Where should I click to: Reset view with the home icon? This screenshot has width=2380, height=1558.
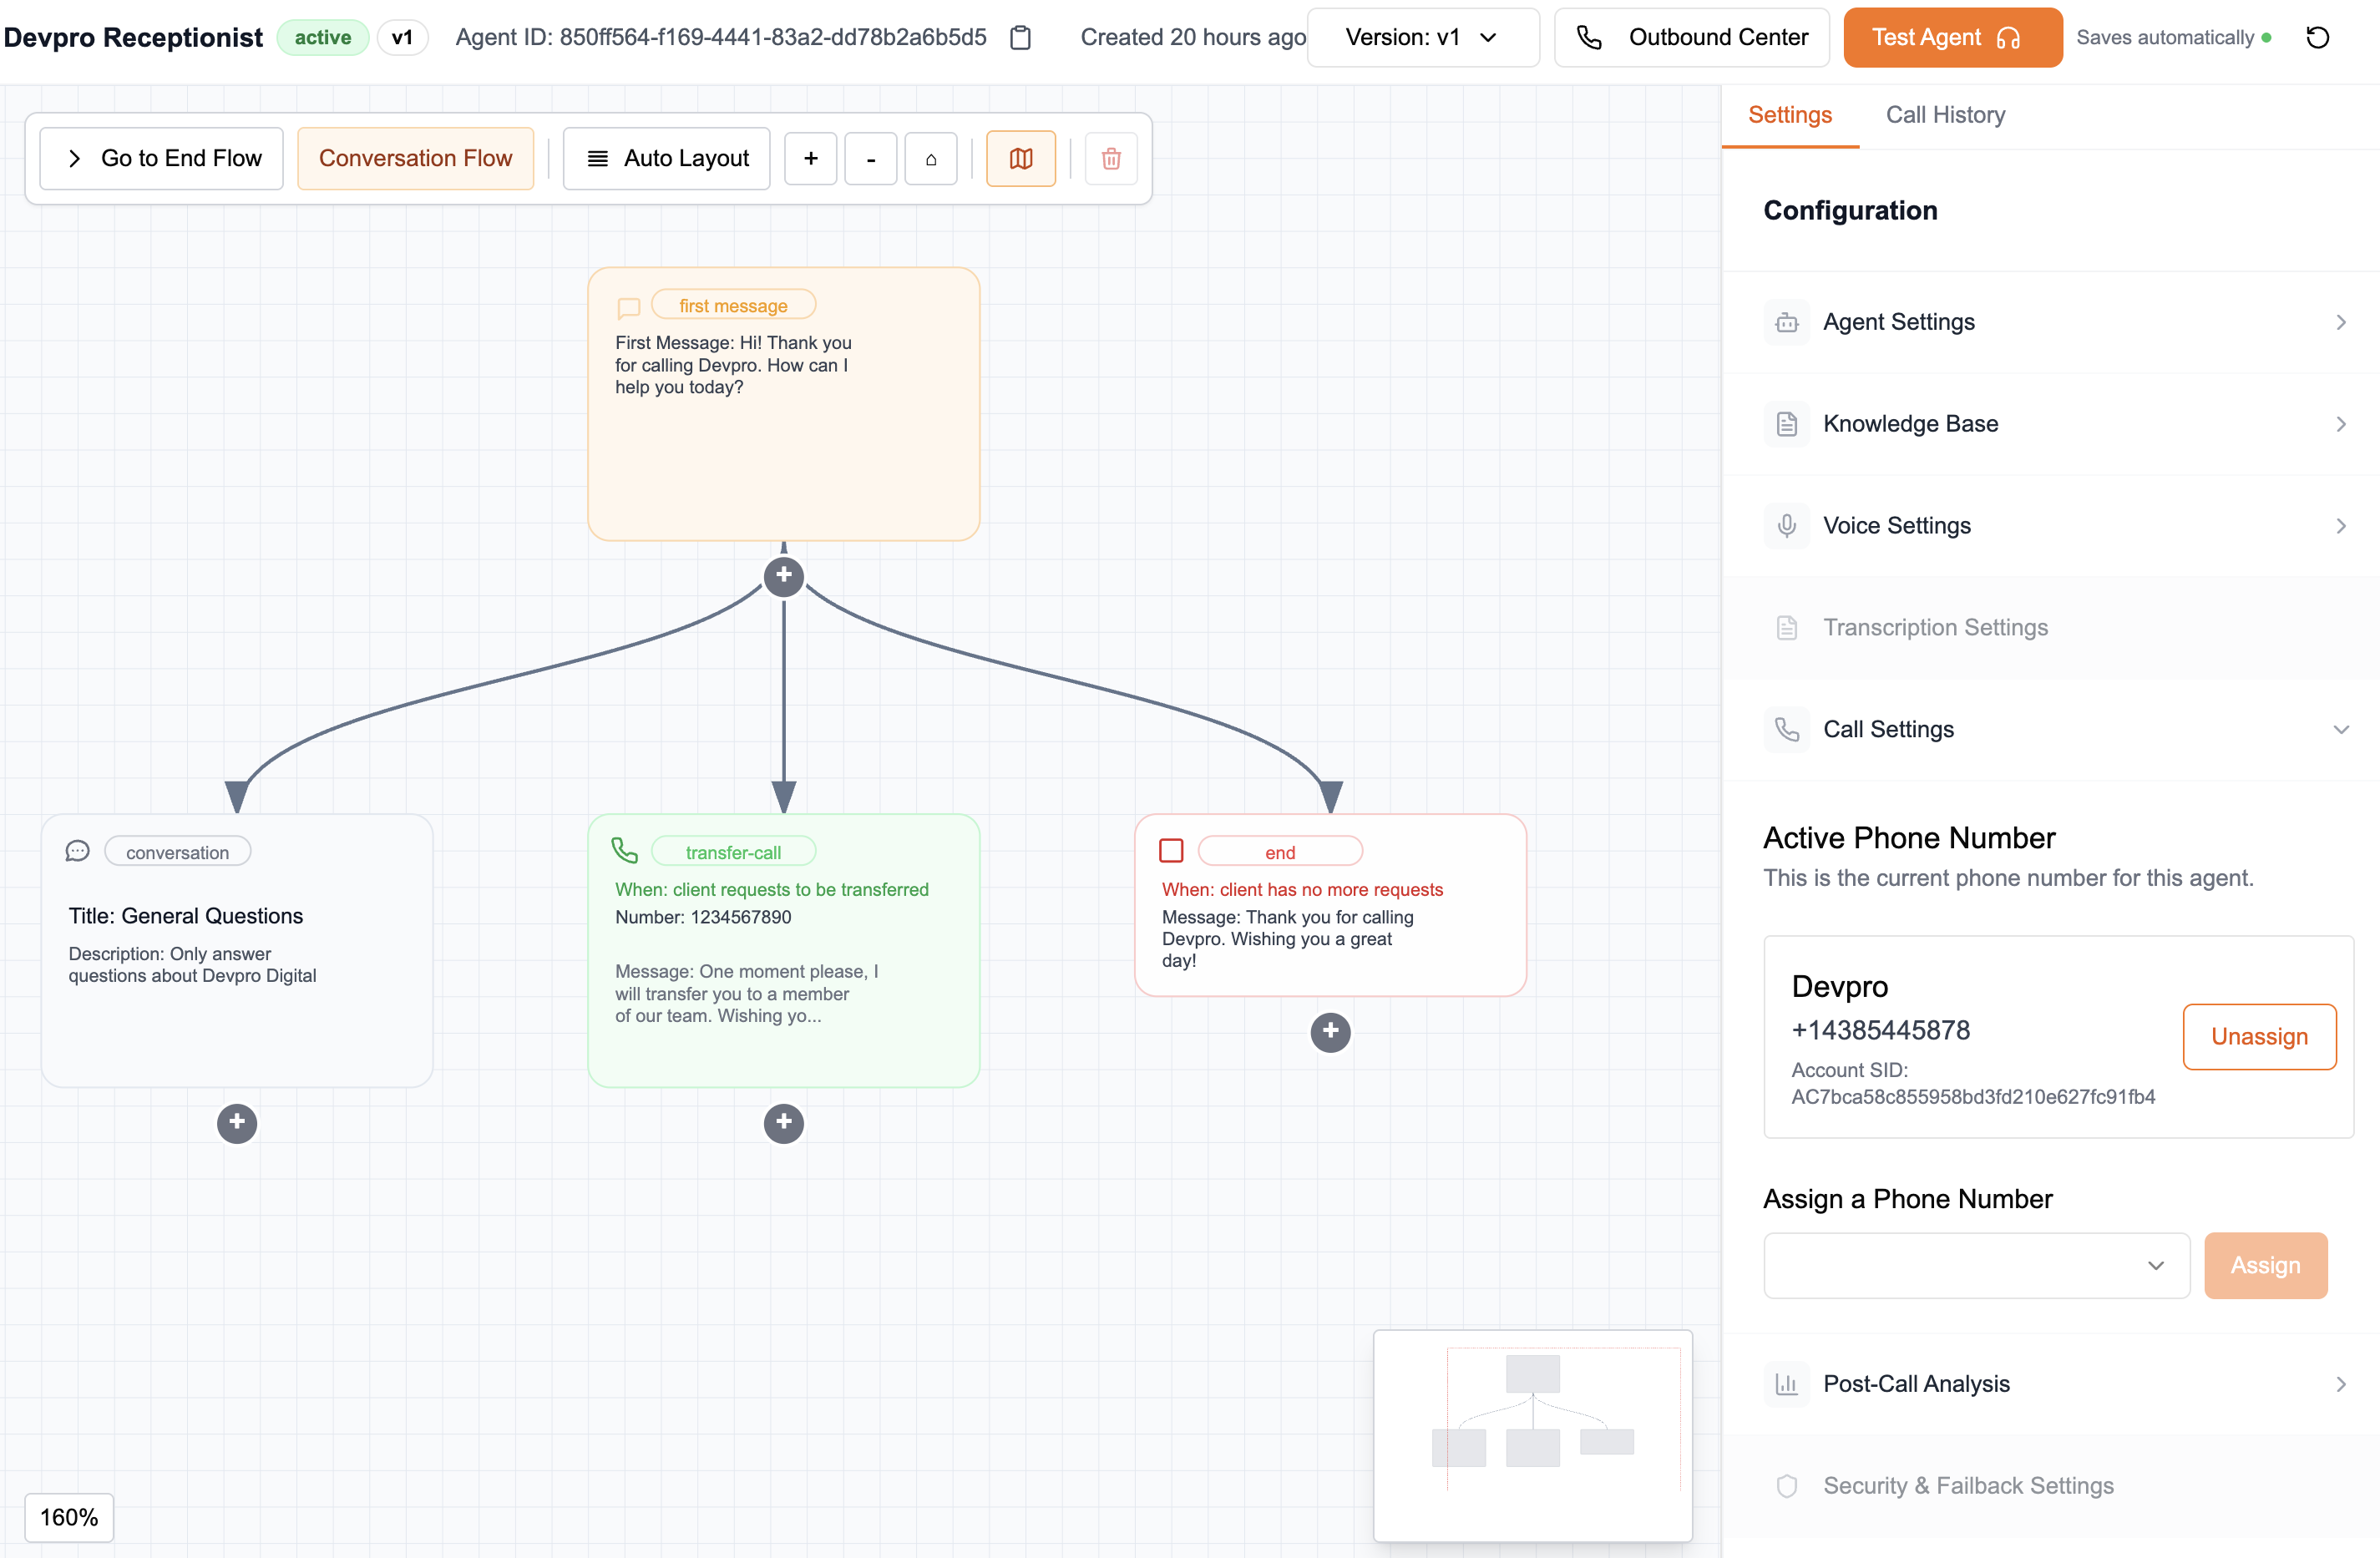coord(930,159)
